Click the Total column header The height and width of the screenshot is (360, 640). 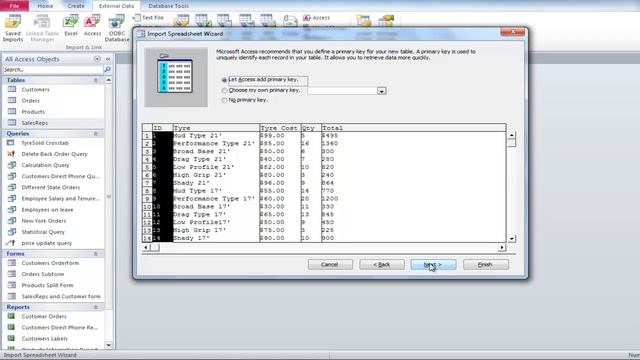pyautogui.click(x=413, y=128)
